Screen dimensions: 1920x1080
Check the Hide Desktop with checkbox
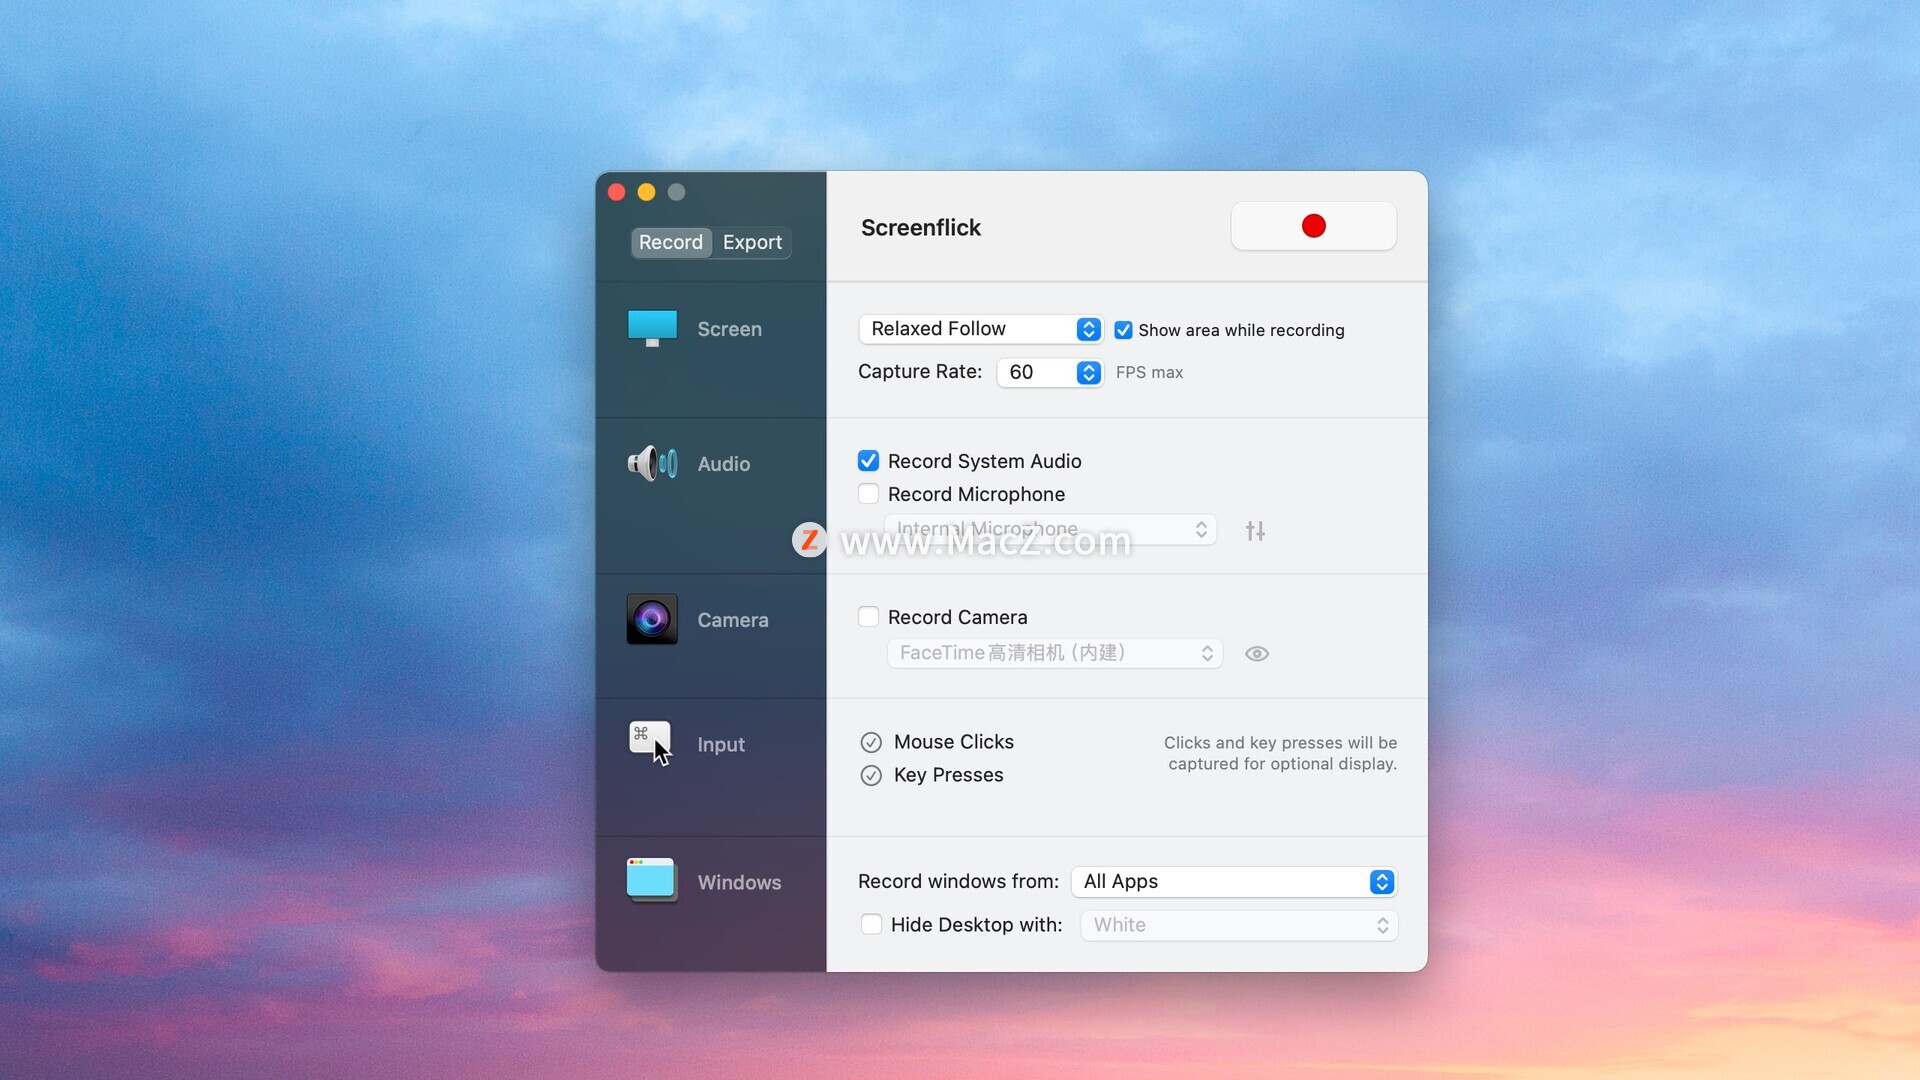(x=871, y=925)
